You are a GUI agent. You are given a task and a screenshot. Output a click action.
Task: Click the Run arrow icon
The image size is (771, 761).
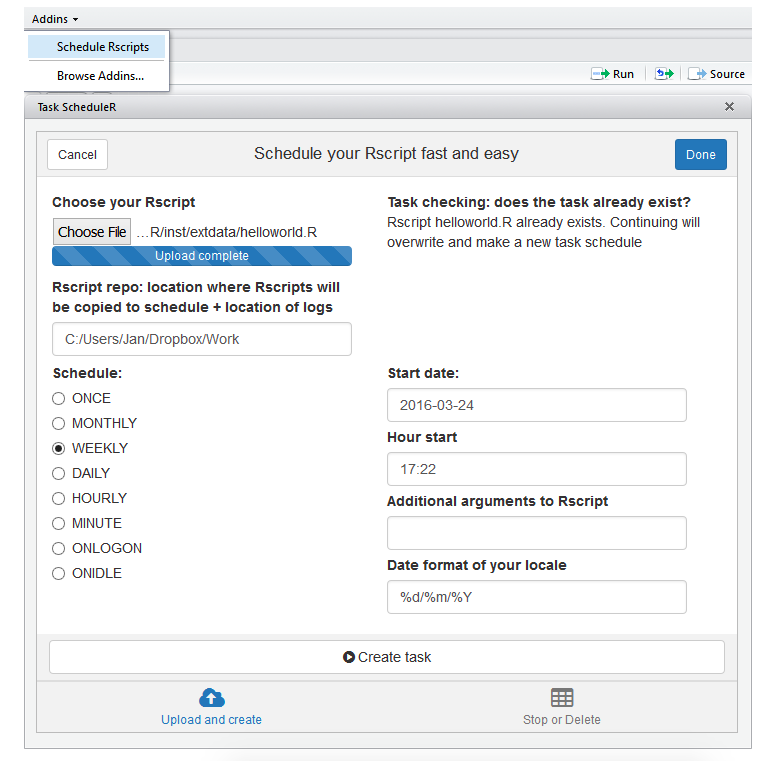coord(600,74)
